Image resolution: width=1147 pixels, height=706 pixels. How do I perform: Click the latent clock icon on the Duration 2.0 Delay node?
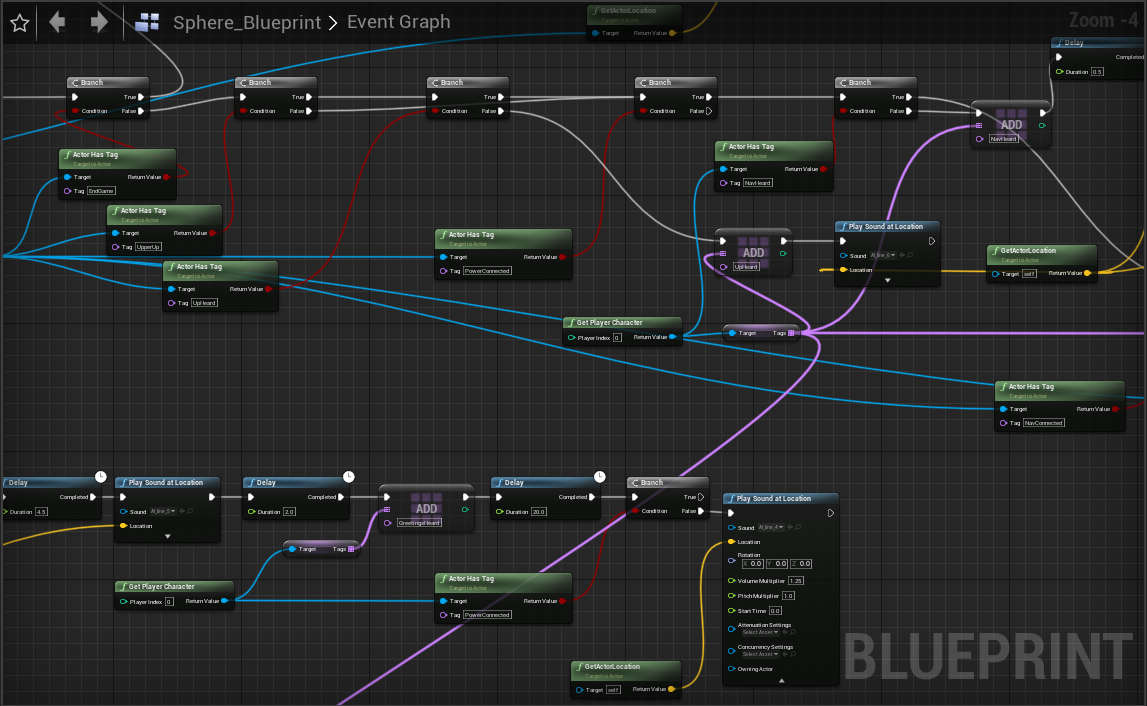click(348, 475)
